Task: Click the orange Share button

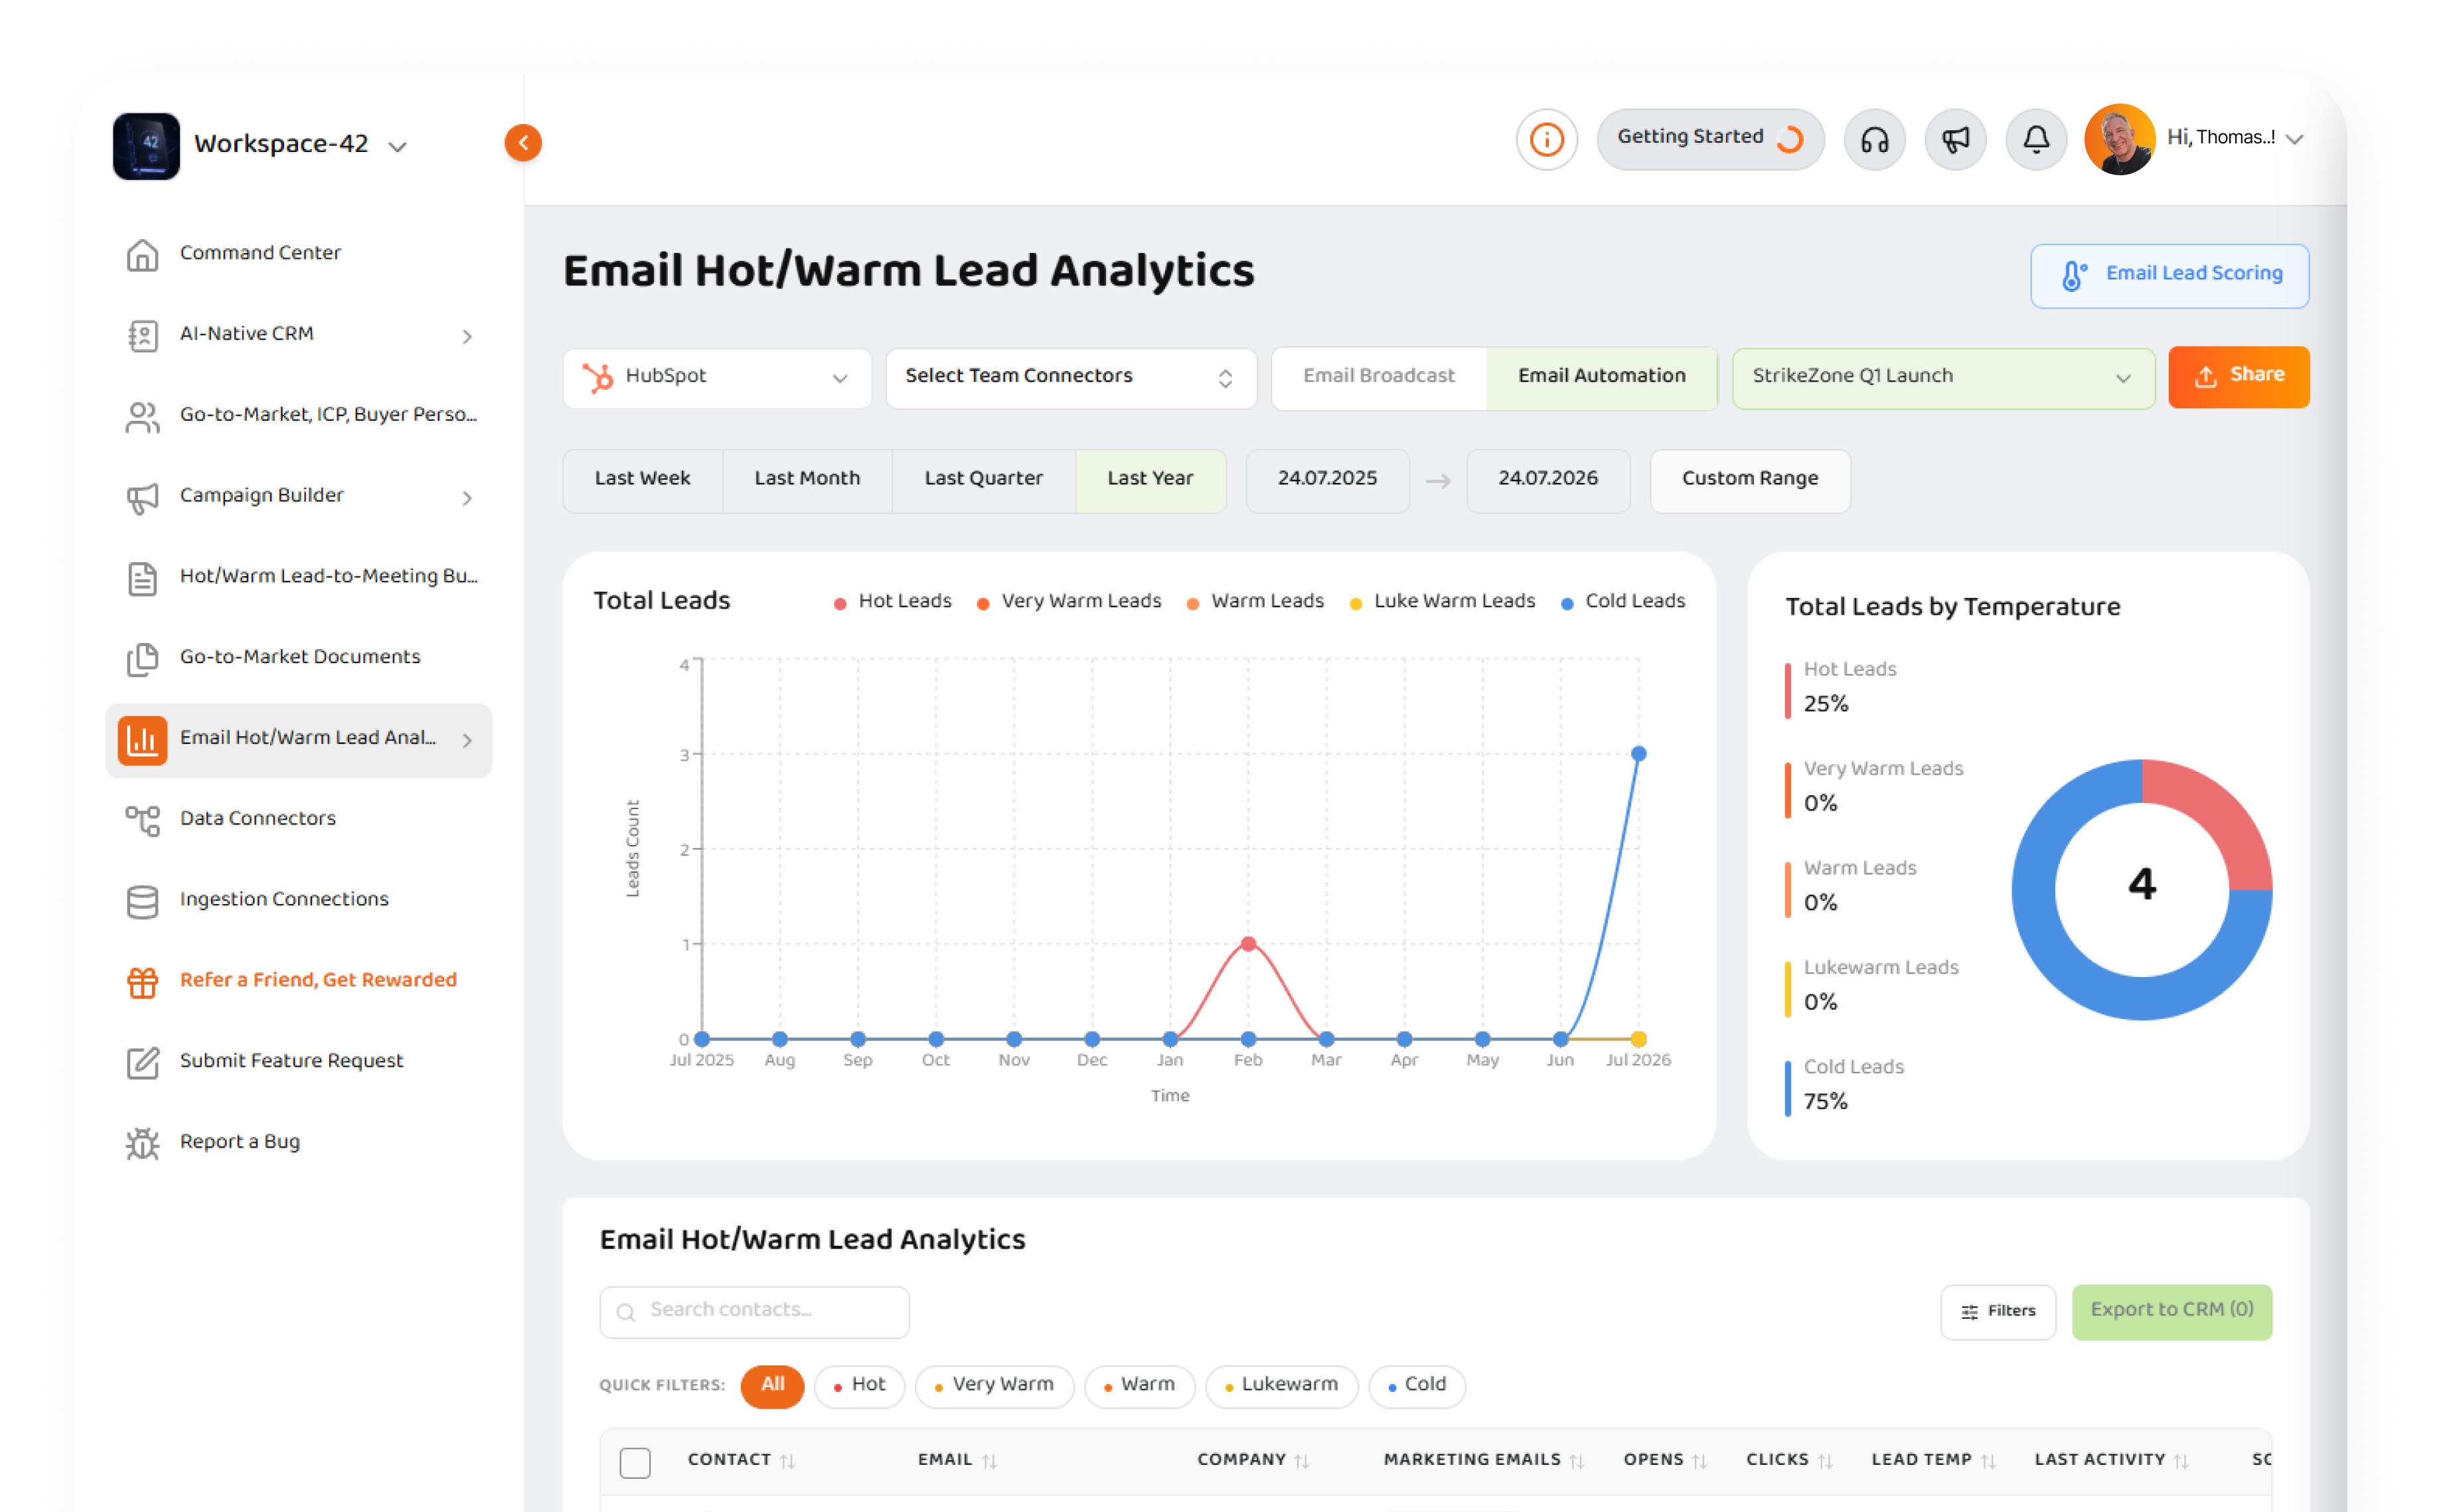Action: point(2238,377)
